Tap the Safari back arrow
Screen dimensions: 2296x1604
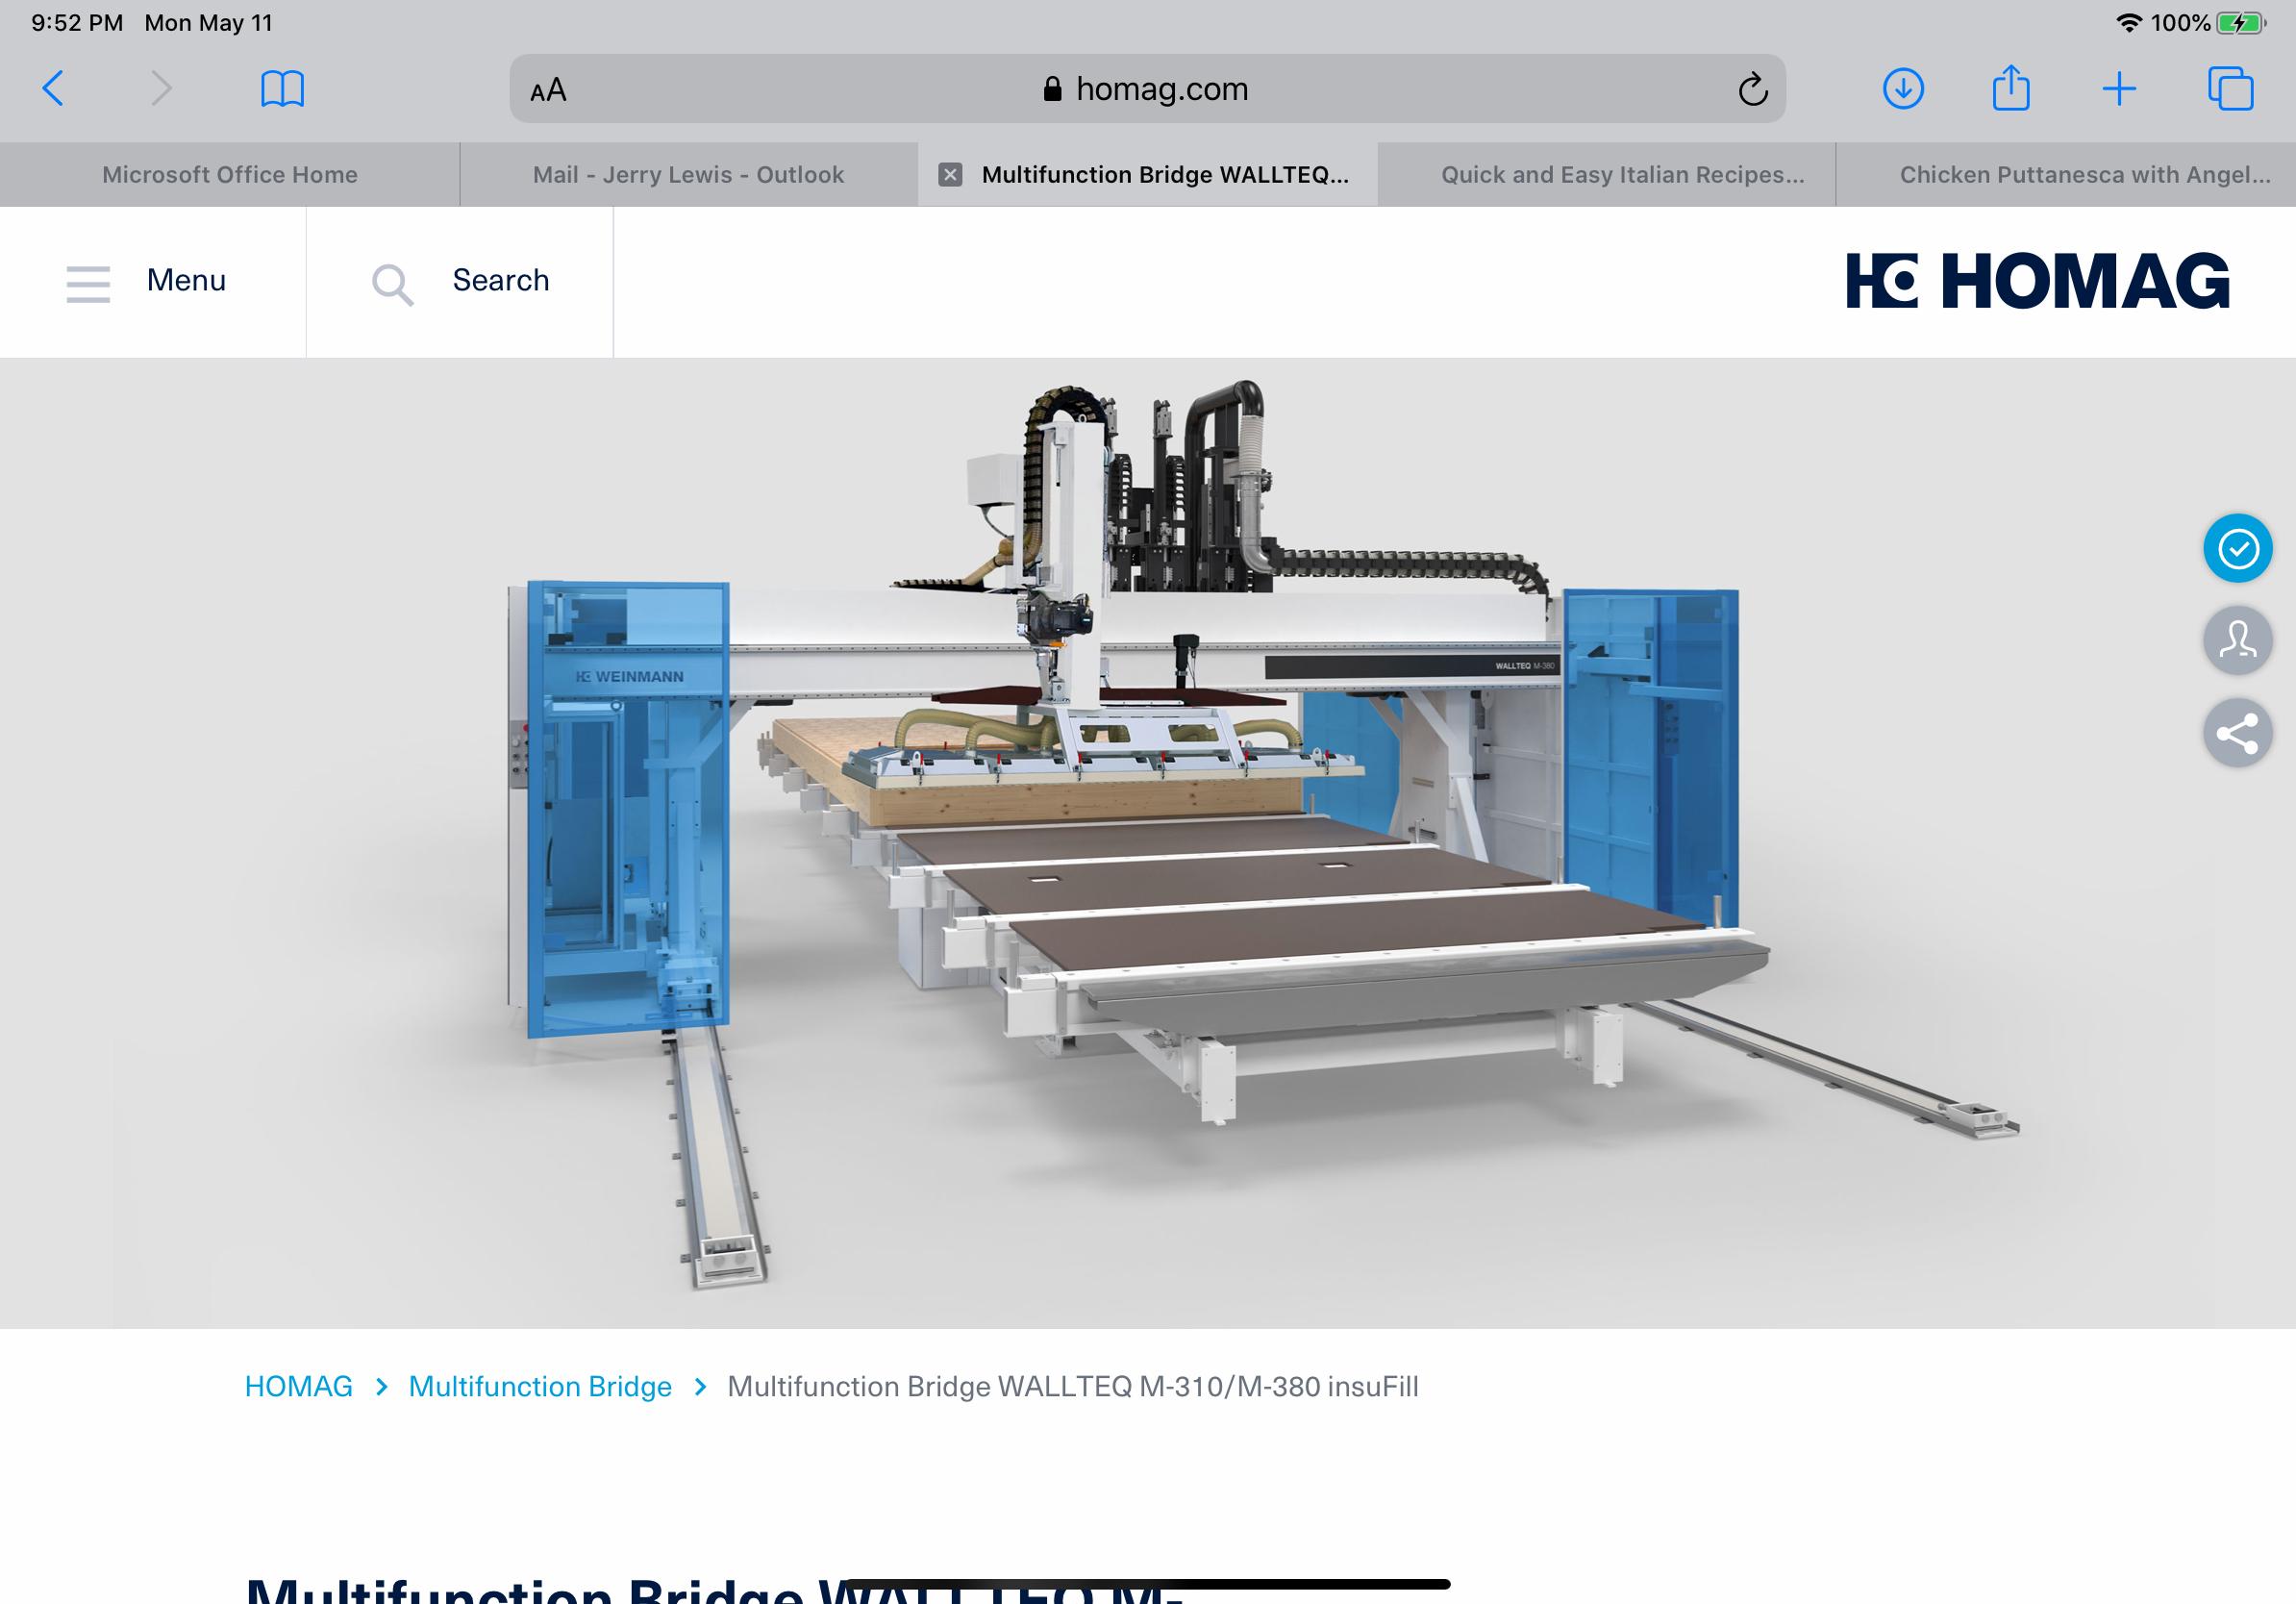click(54, 89)
